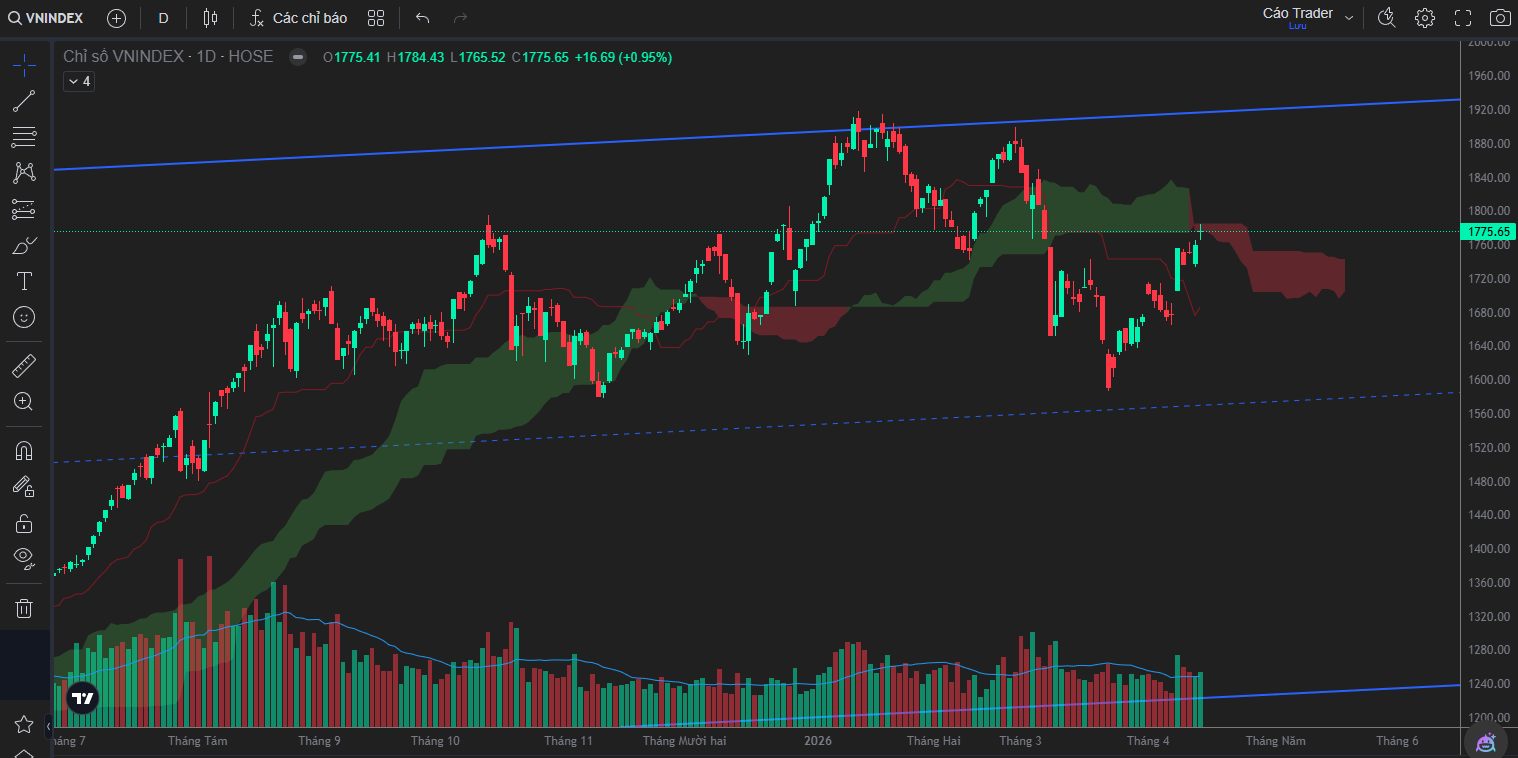Switch chart to fullscreen mode

(x=1463, y=18)
